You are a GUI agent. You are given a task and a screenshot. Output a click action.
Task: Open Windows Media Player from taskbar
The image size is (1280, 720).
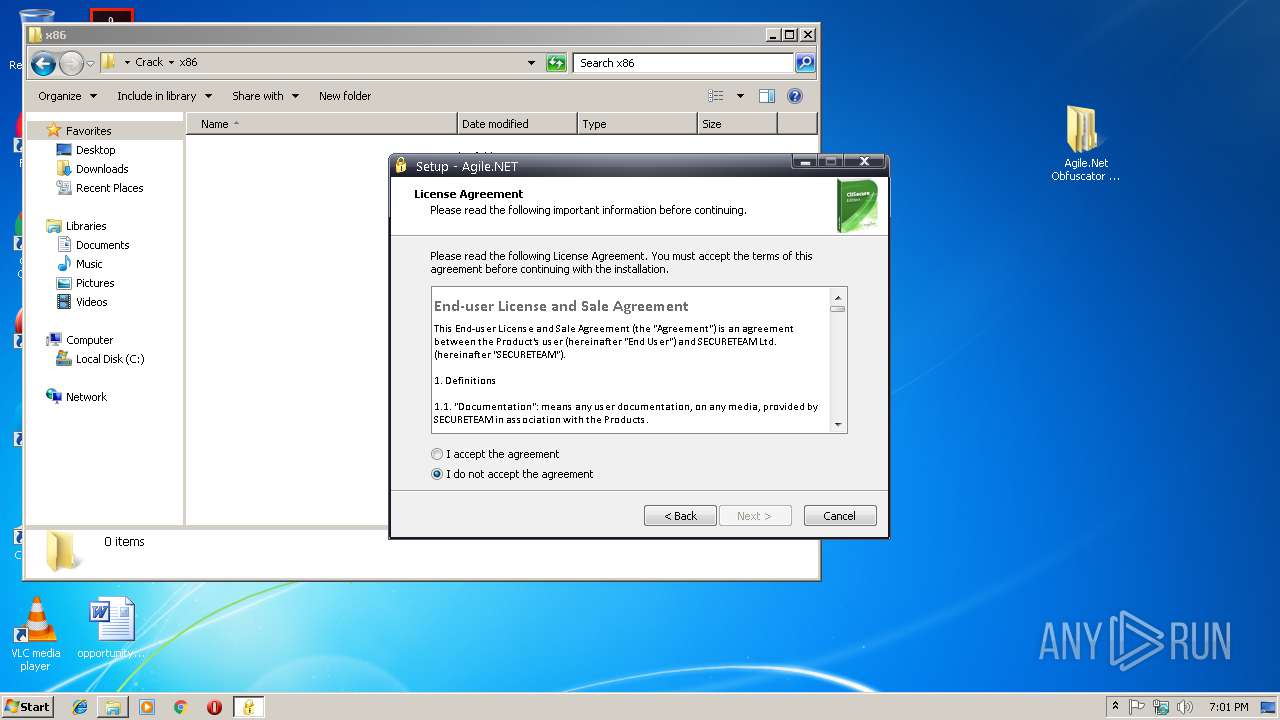point(147,707)
